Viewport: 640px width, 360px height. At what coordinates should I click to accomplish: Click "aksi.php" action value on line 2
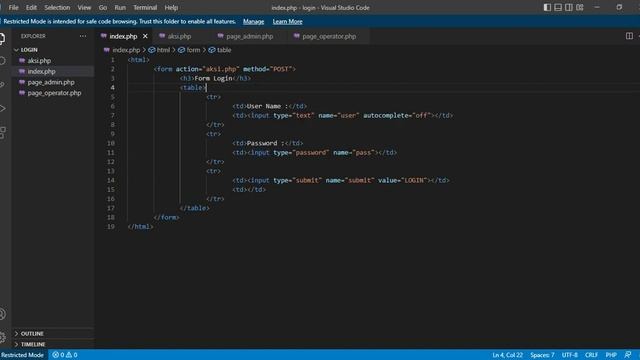221,69
